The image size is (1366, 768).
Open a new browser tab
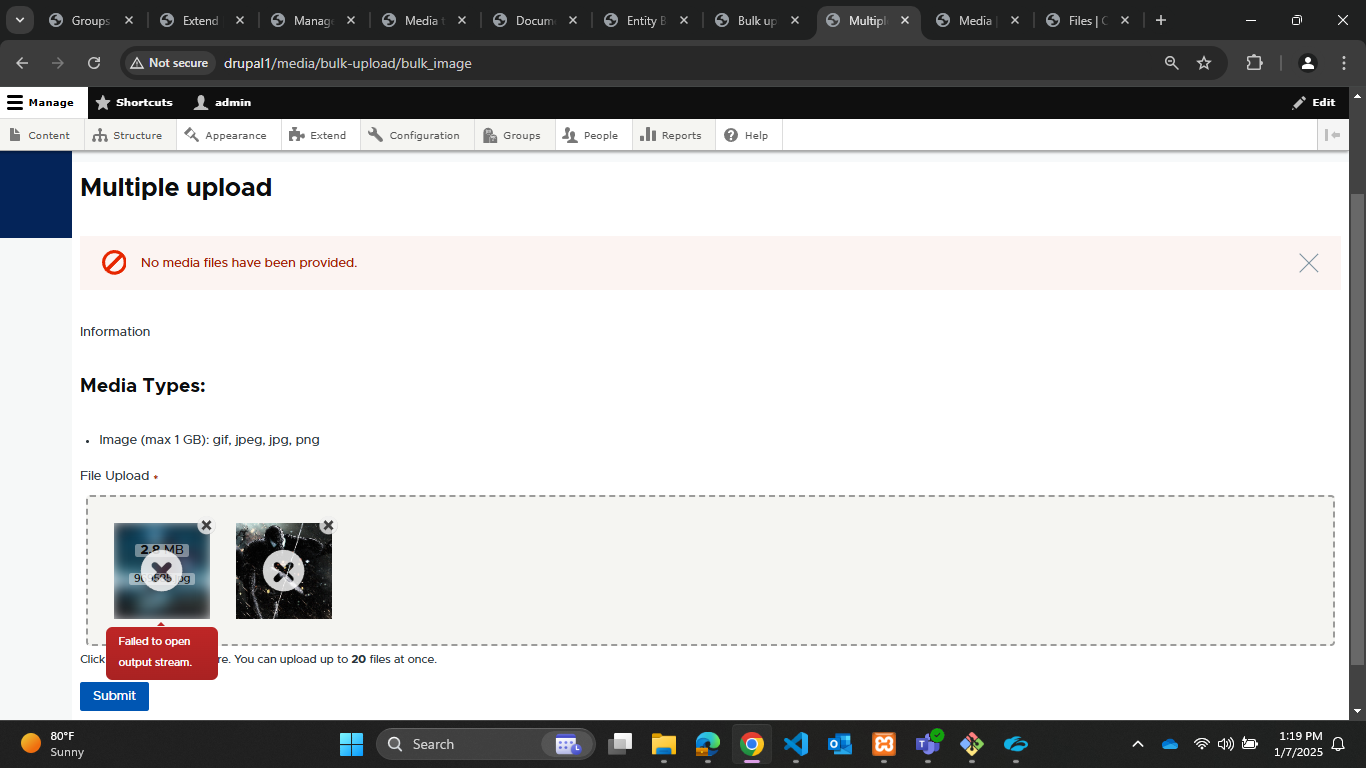(1160, 20)
